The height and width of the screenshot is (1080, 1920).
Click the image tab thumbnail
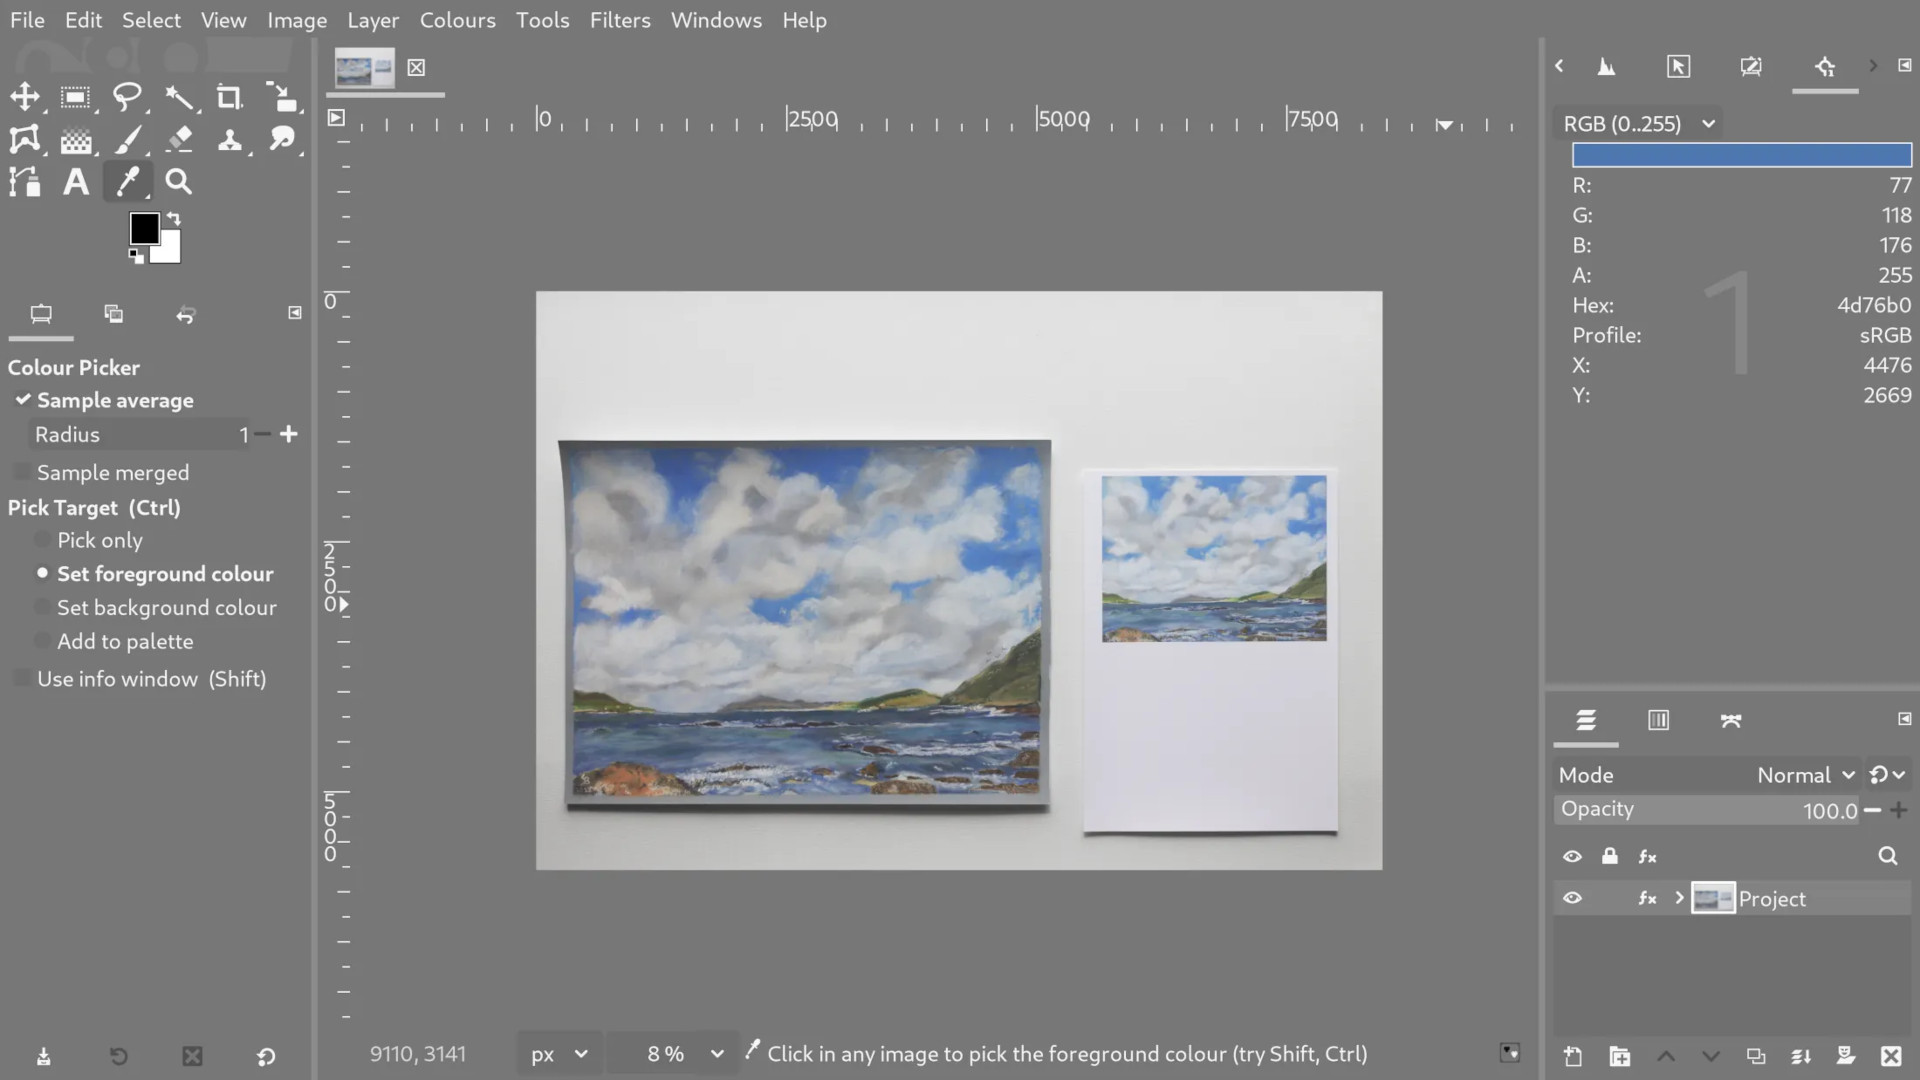(x=365, y=68)
